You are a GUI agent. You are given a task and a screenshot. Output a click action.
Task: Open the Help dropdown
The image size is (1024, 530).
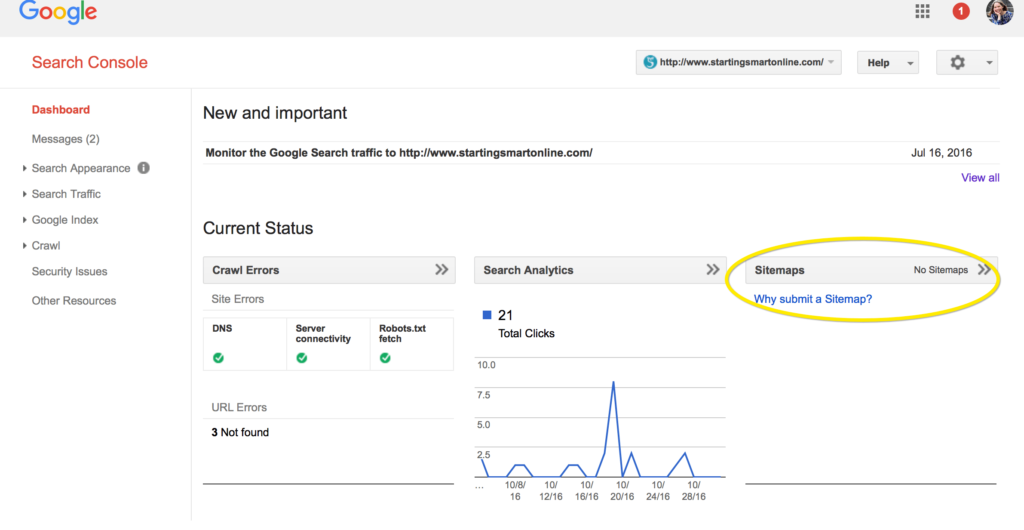(888, 63)
